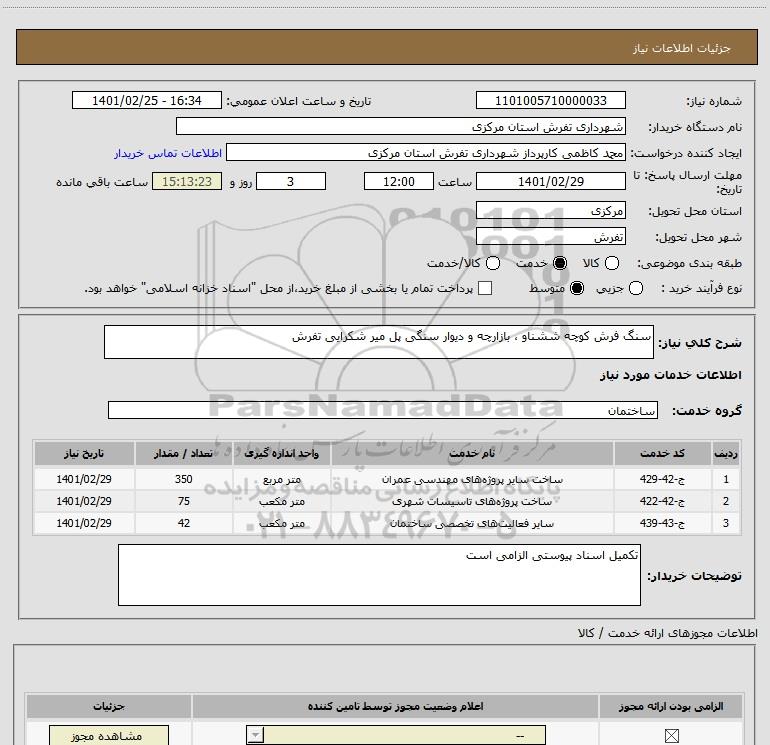Select the خدمت radio button

(559, 263)
